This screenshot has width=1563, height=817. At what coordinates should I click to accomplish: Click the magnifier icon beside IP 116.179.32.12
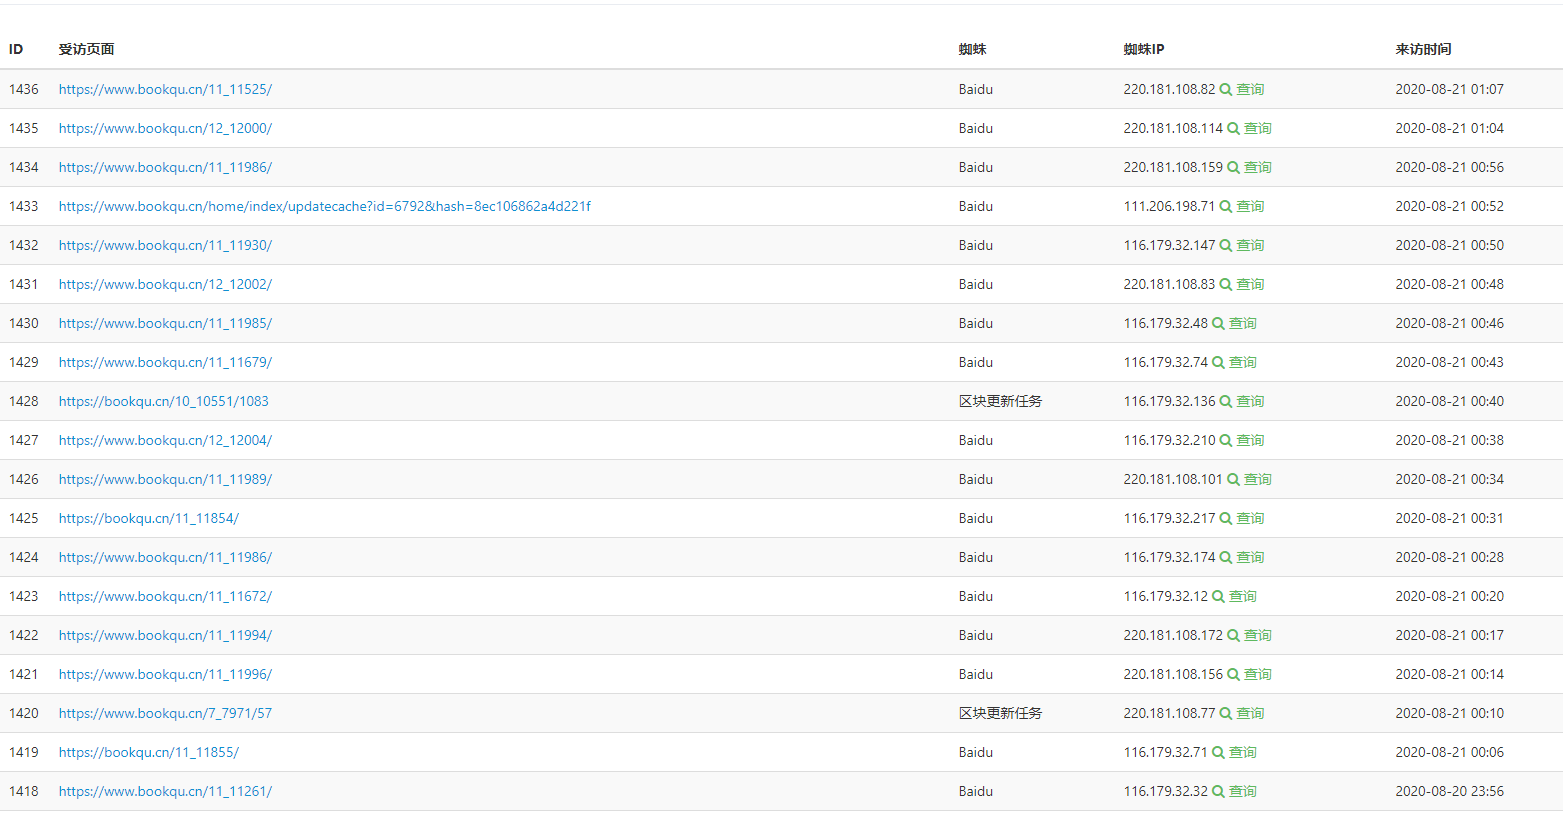coord(1219,597)
